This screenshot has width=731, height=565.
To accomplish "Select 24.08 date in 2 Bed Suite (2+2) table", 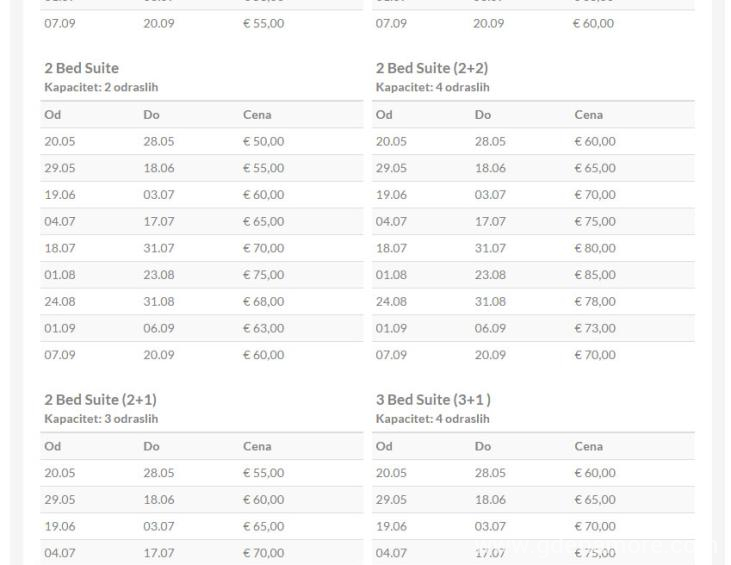I will coord(391,302).
